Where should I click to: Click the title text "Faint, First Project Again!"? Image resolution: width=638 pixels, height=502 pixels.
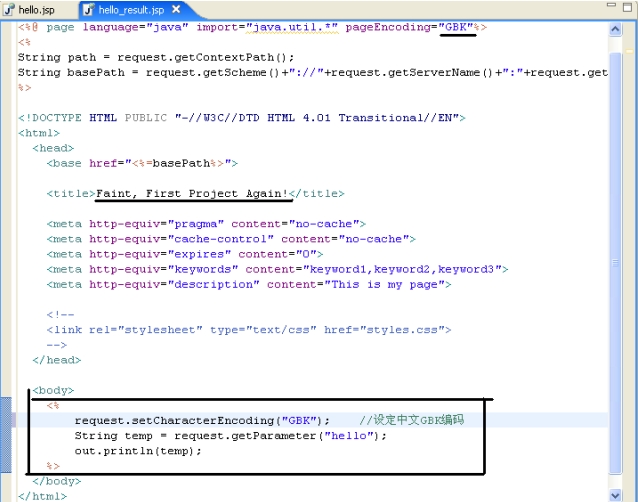coord(192,194)
